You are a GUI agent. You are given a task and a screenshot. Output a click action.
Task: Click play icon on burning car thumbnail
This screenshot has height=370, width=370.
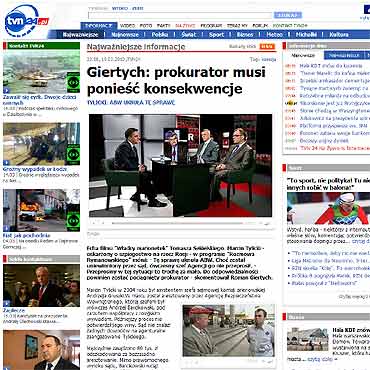point(6,229)
